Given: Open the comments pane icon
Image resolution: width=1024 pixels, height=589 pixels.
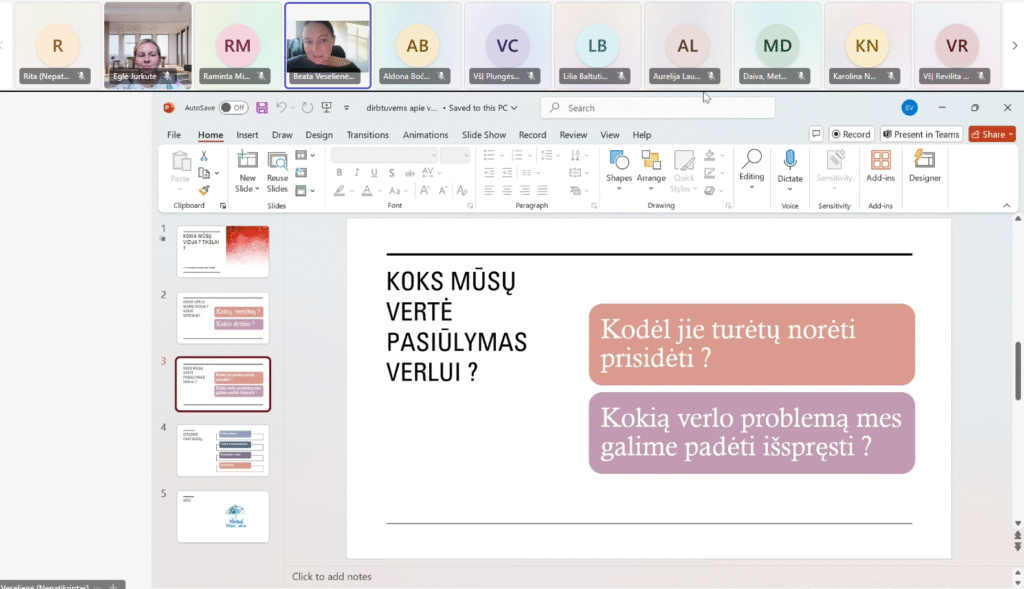Looking at the screenshot, I should pos(816,134).
